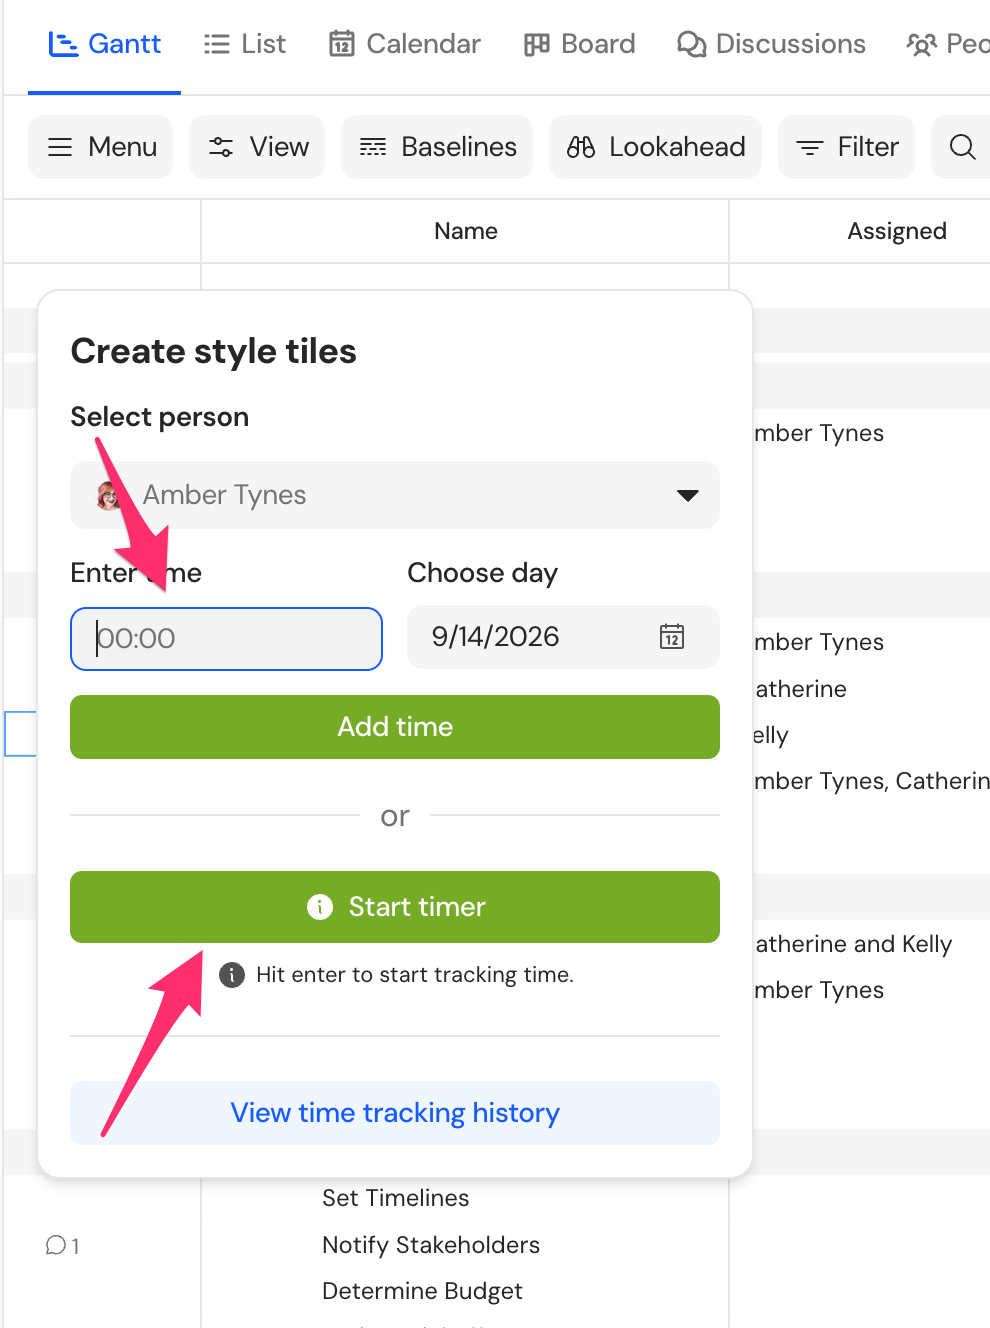Click the comment bubble icon with count 1
This screenshot has height=1328, width=990.
click(x=56, y=1245)
